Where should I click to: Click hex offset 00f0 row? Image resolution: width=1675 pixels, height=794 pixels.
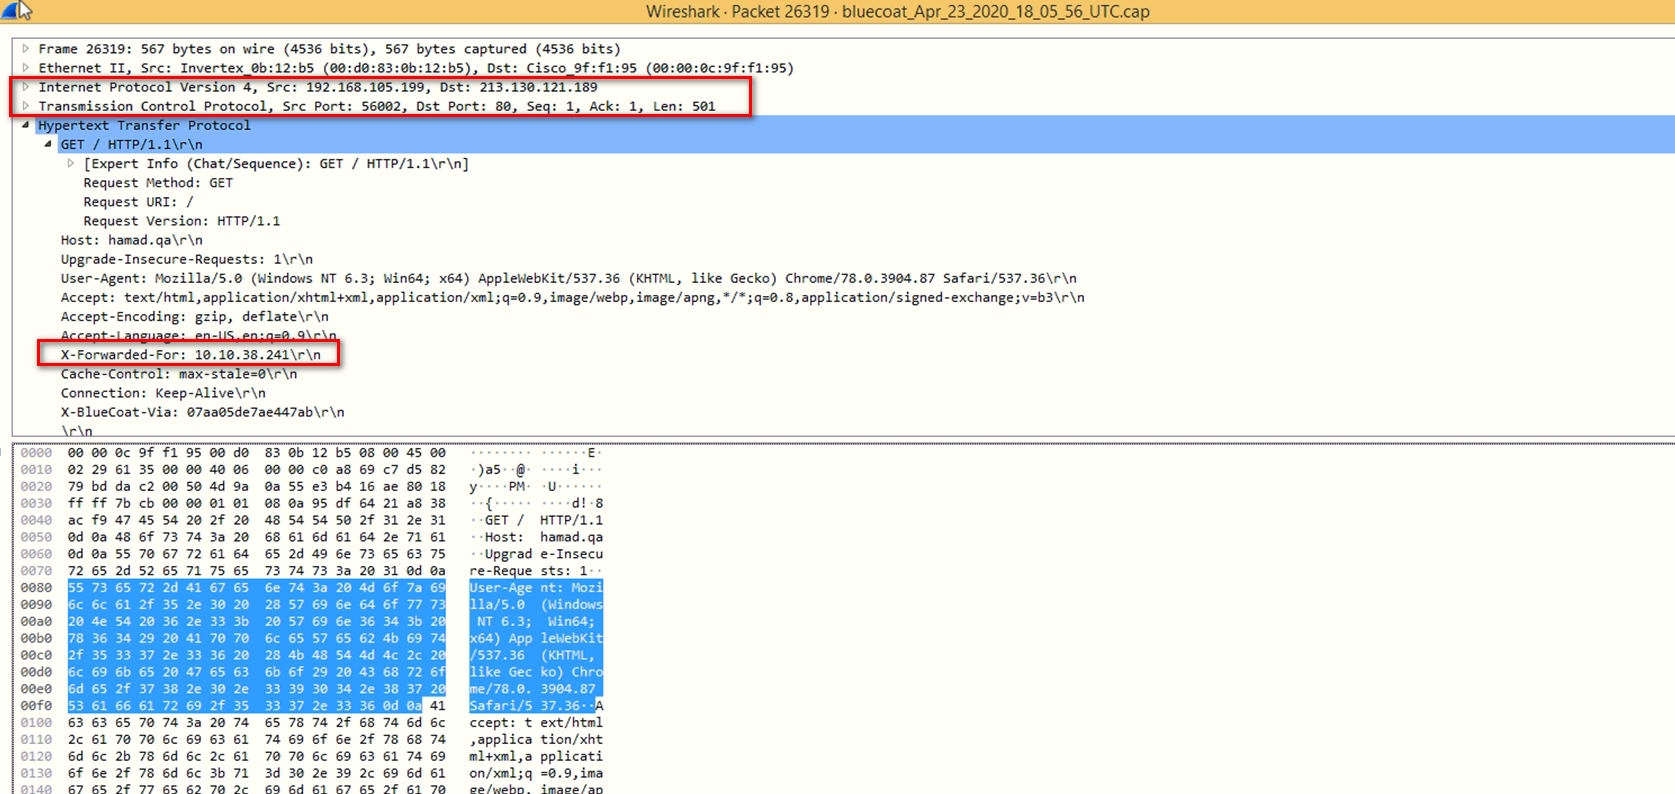coord(36,705)
